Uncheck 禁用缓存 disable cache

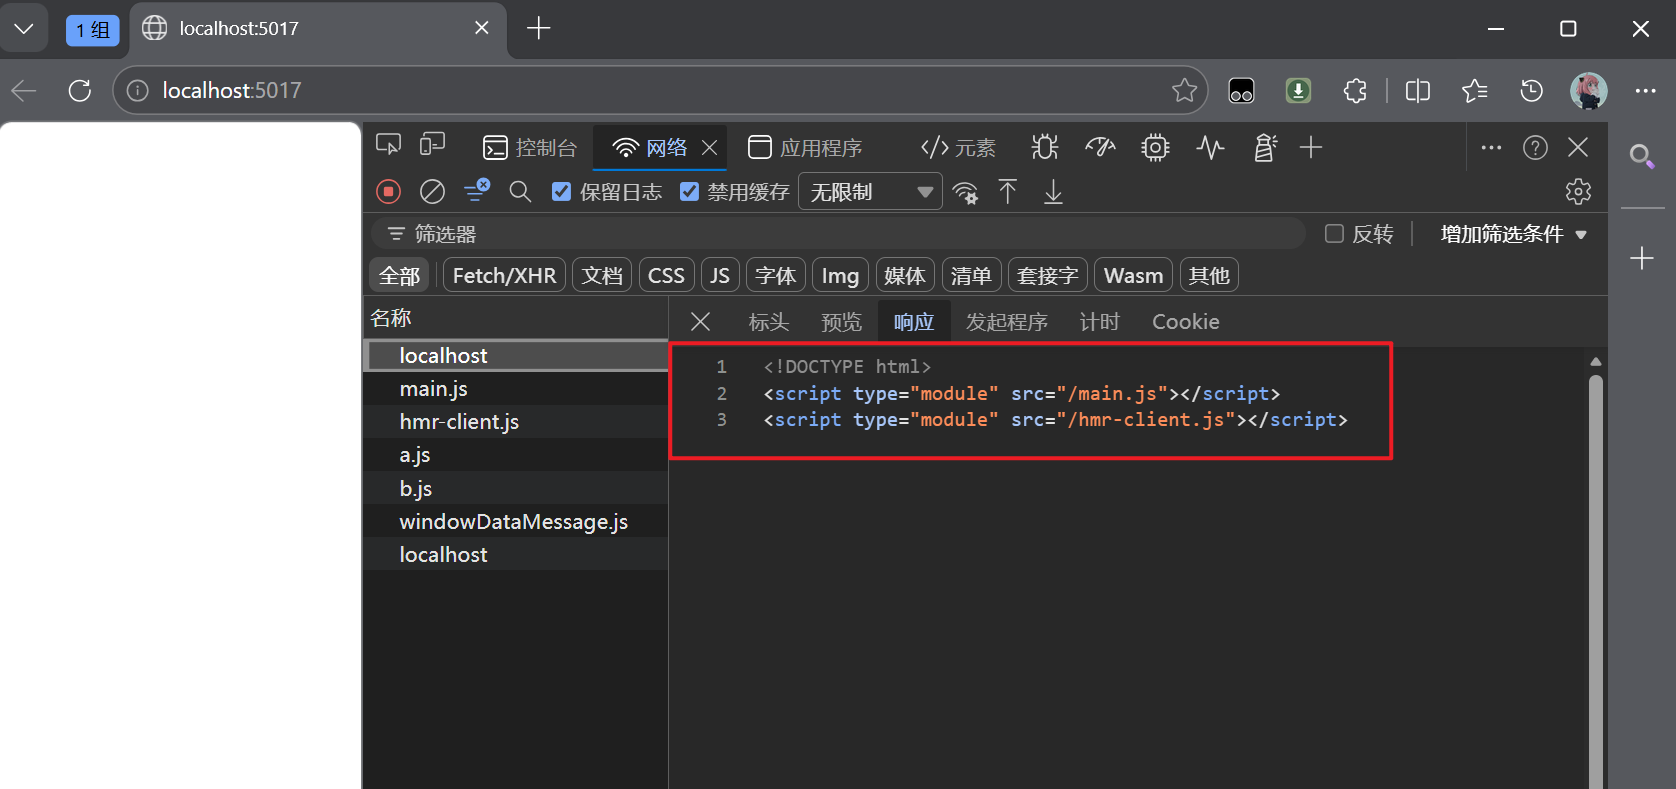[689, 192]
